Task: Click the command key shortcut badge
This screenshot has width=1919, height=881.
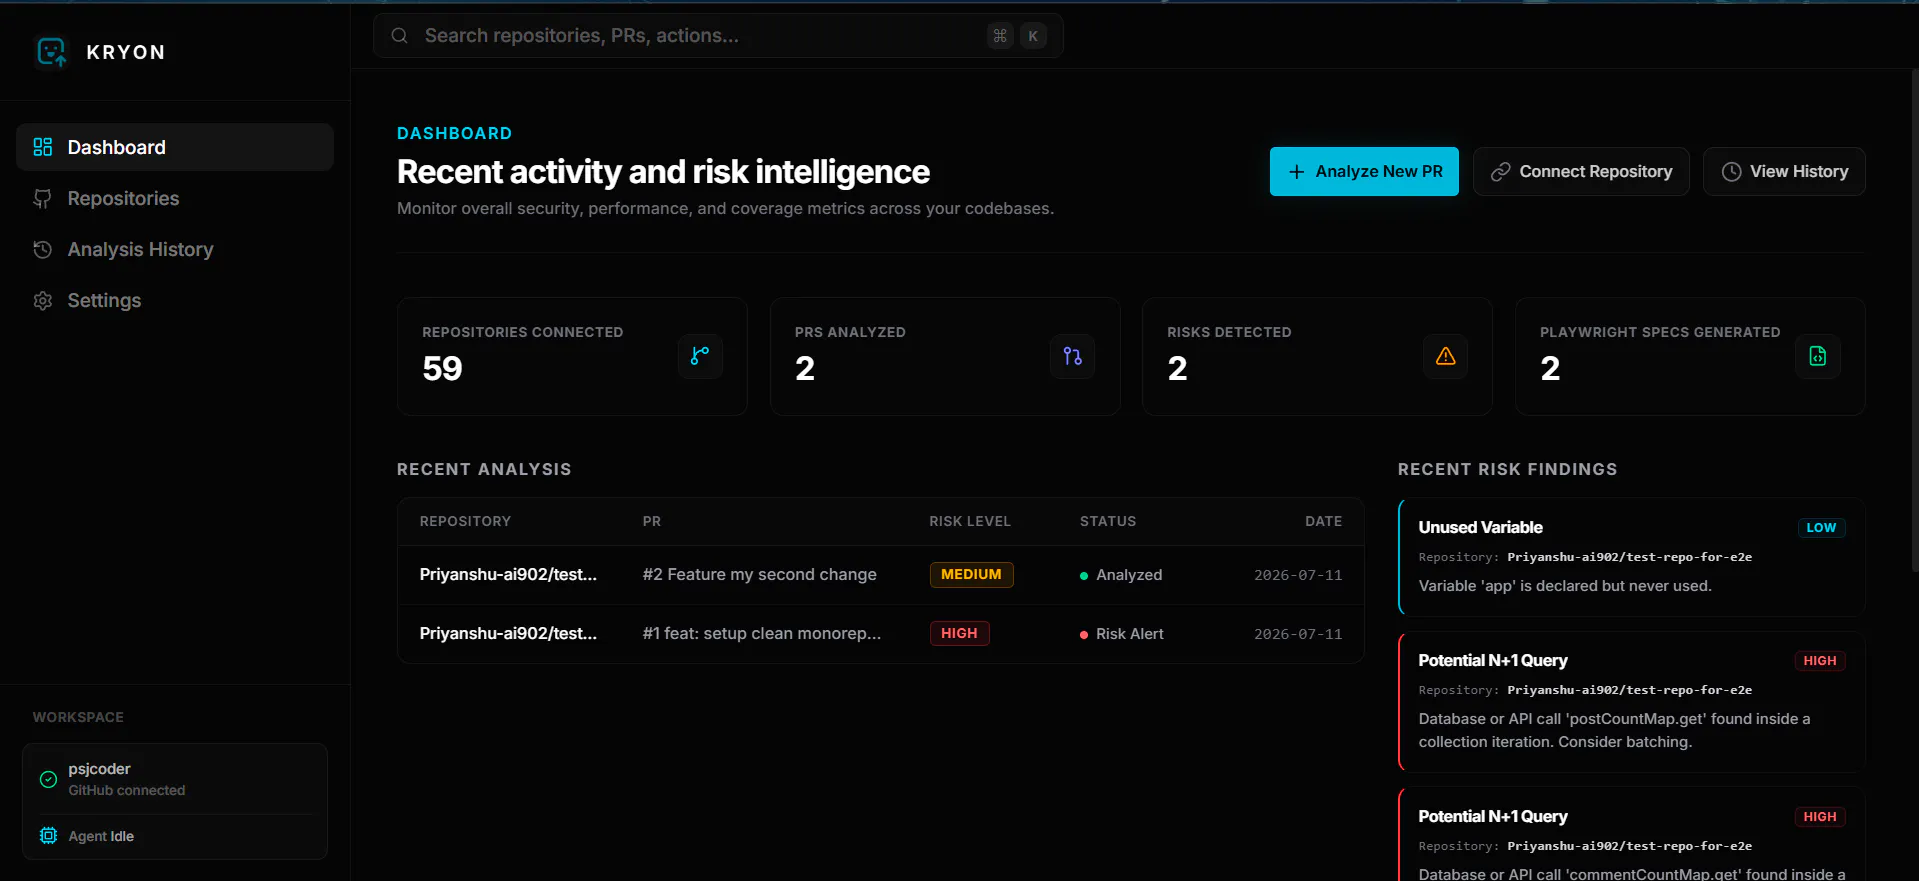Action: click(x=1000, y=36)
